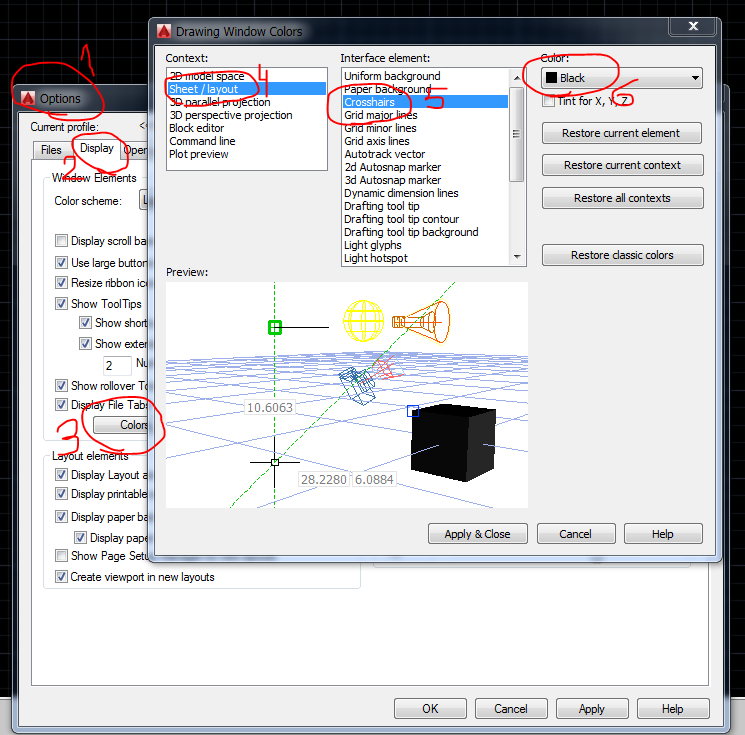Viewport: 745px width, 735px height.
Task: Click OK in the Options dialog
Action: (430, 709)
